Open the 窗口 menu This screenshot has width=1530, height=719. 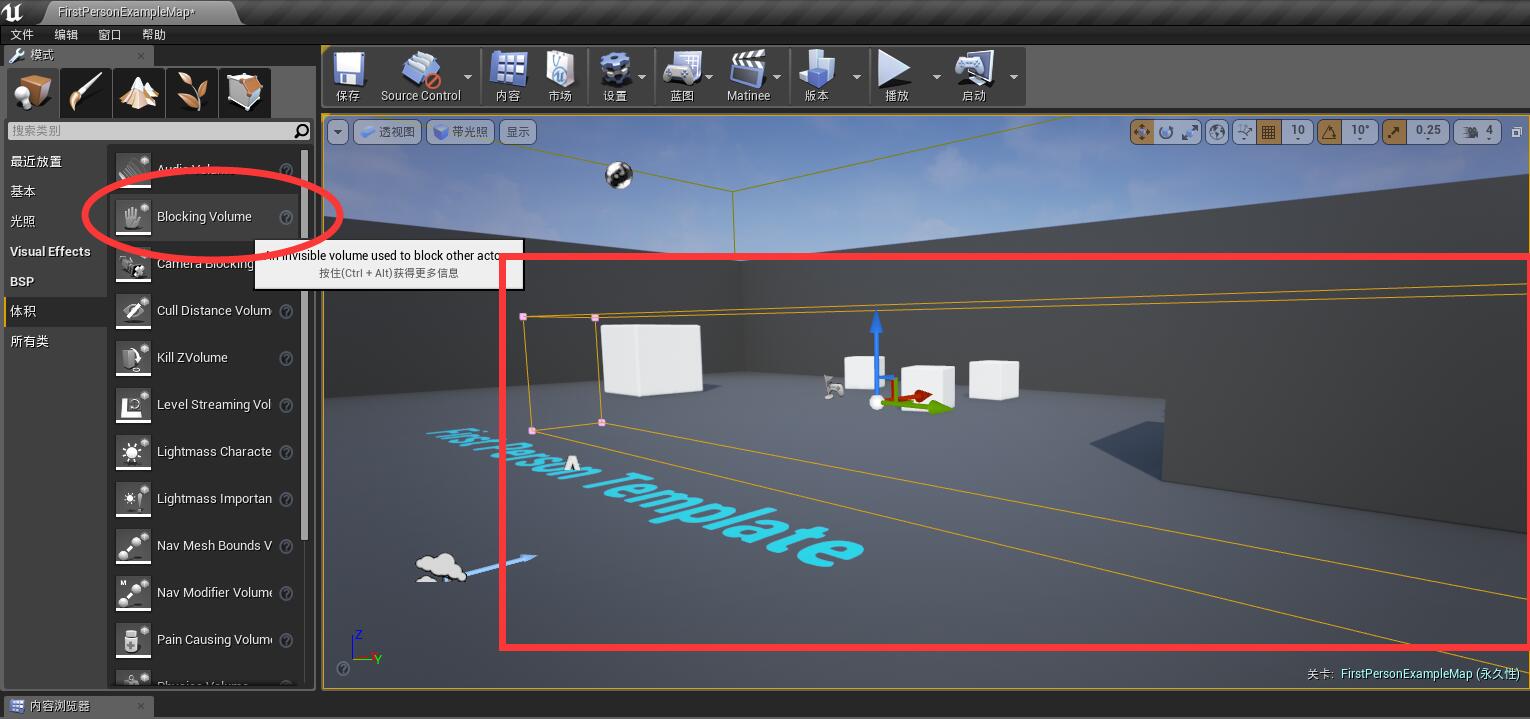click(110, 35)
